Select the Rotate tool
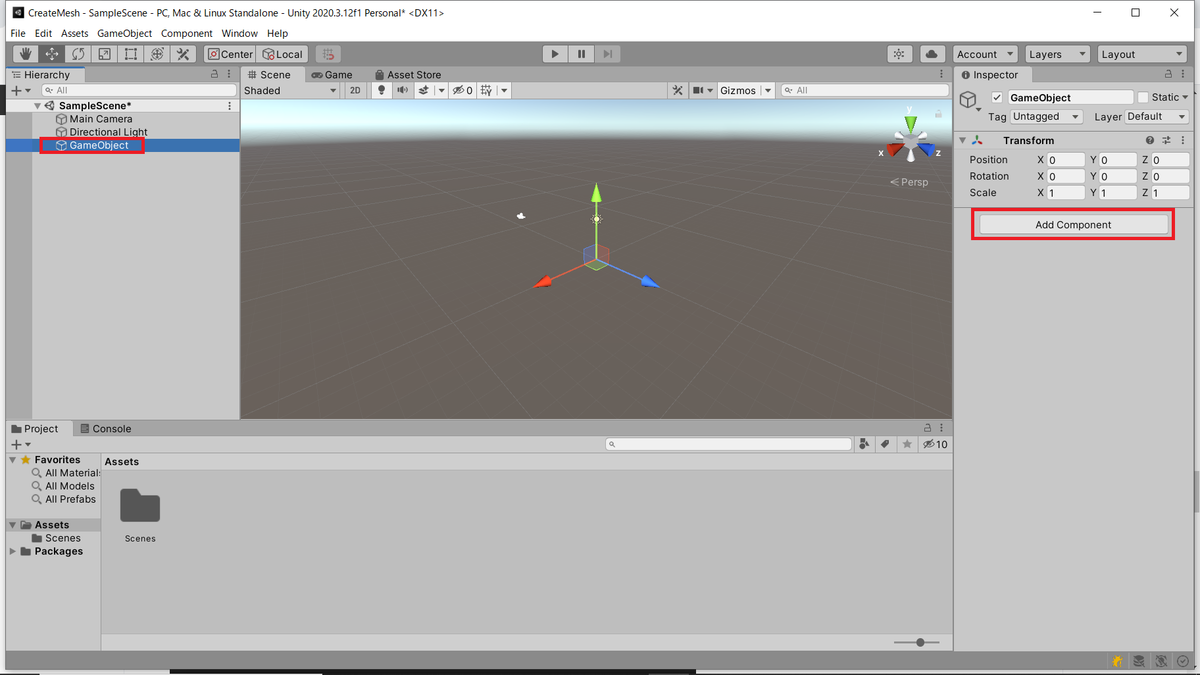The width and height of the screenshot is (1200, 675). [x=78, y=54]
